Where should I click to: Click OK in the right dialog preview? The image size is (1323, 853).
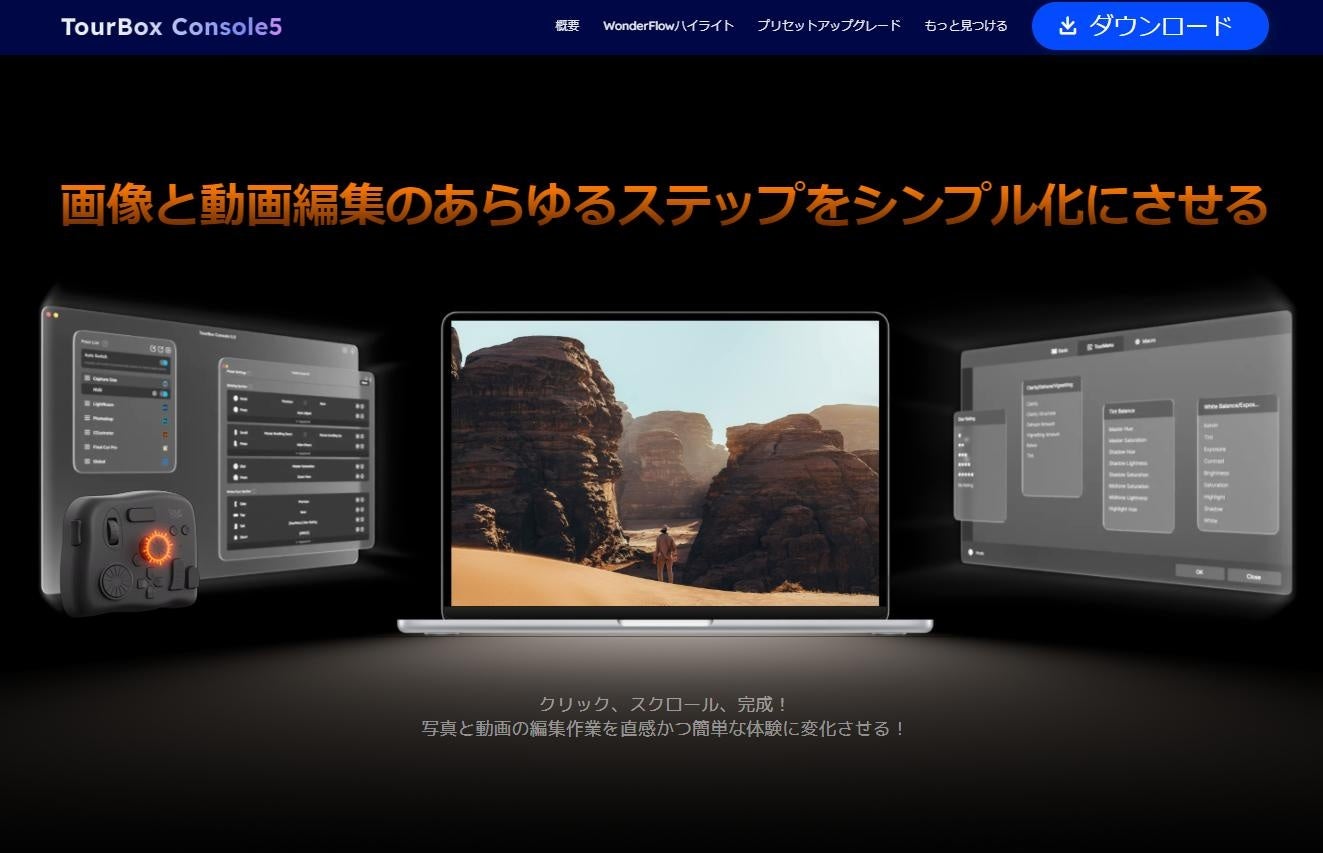tap(1199, 572)
